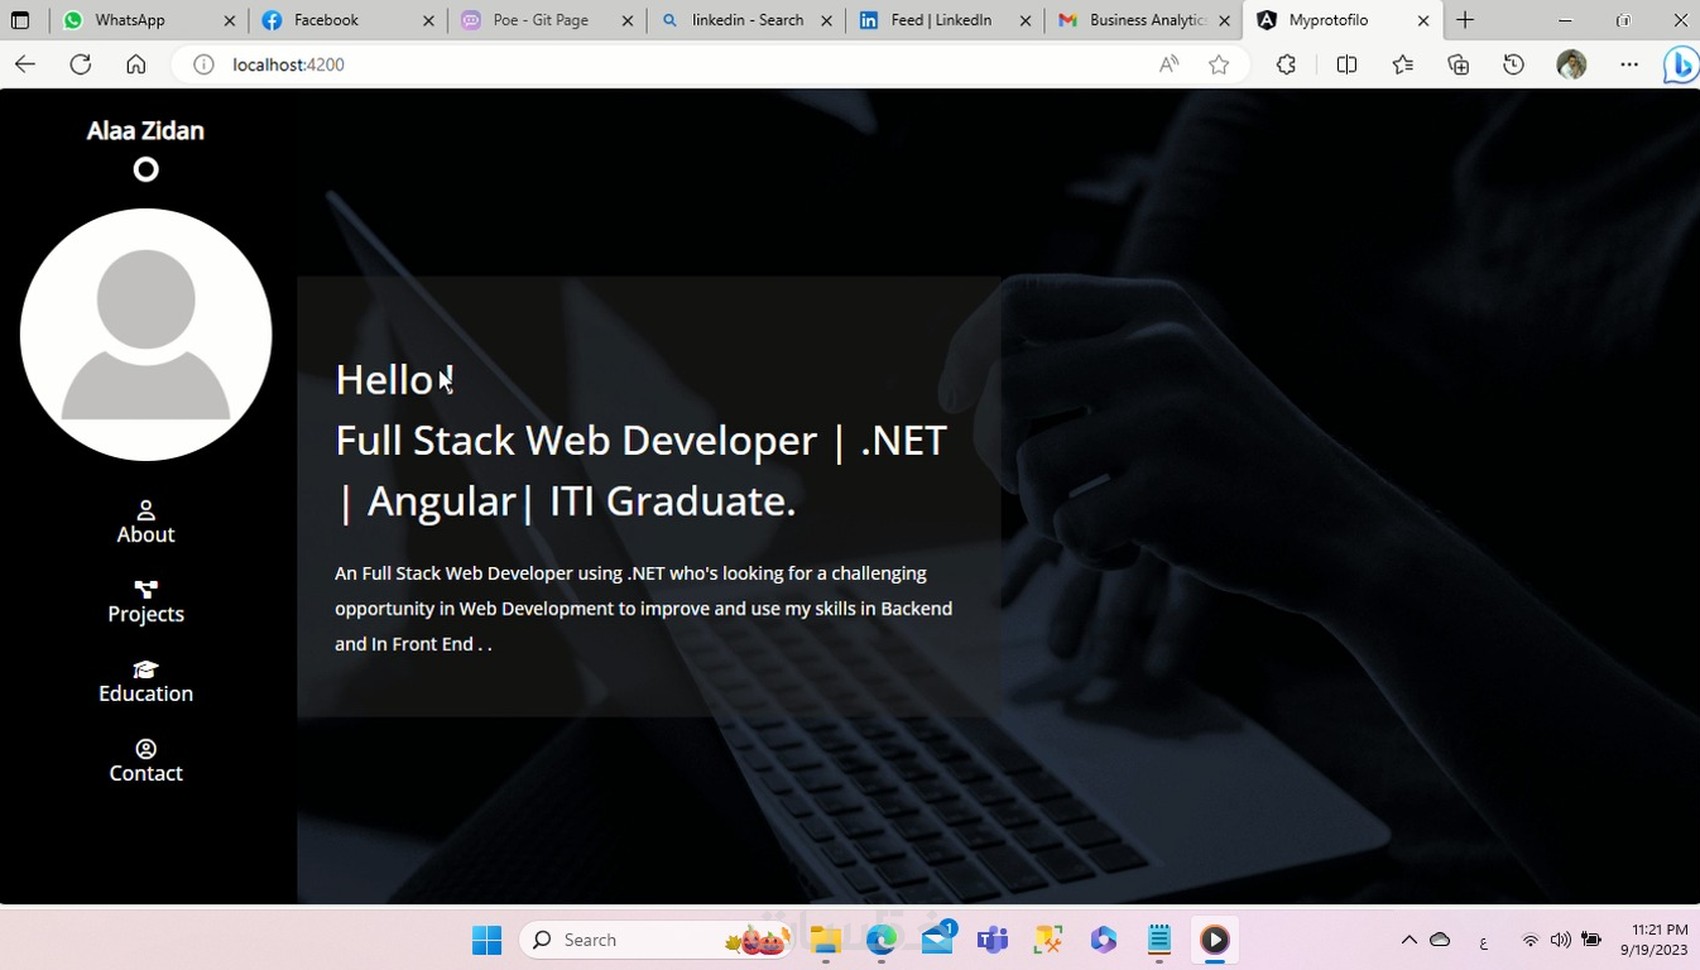The height and width of the screenshot is (970, 1700).
Task: Toggle favorite star for localhost page
Action: 1218,64
